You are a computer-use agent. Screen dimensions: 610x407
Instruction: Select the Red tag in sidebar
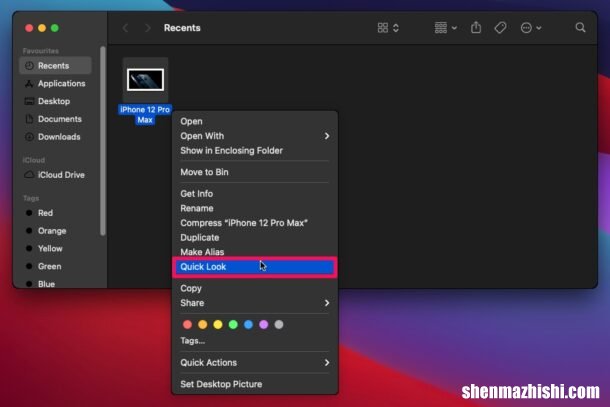[x=55, y=213]
